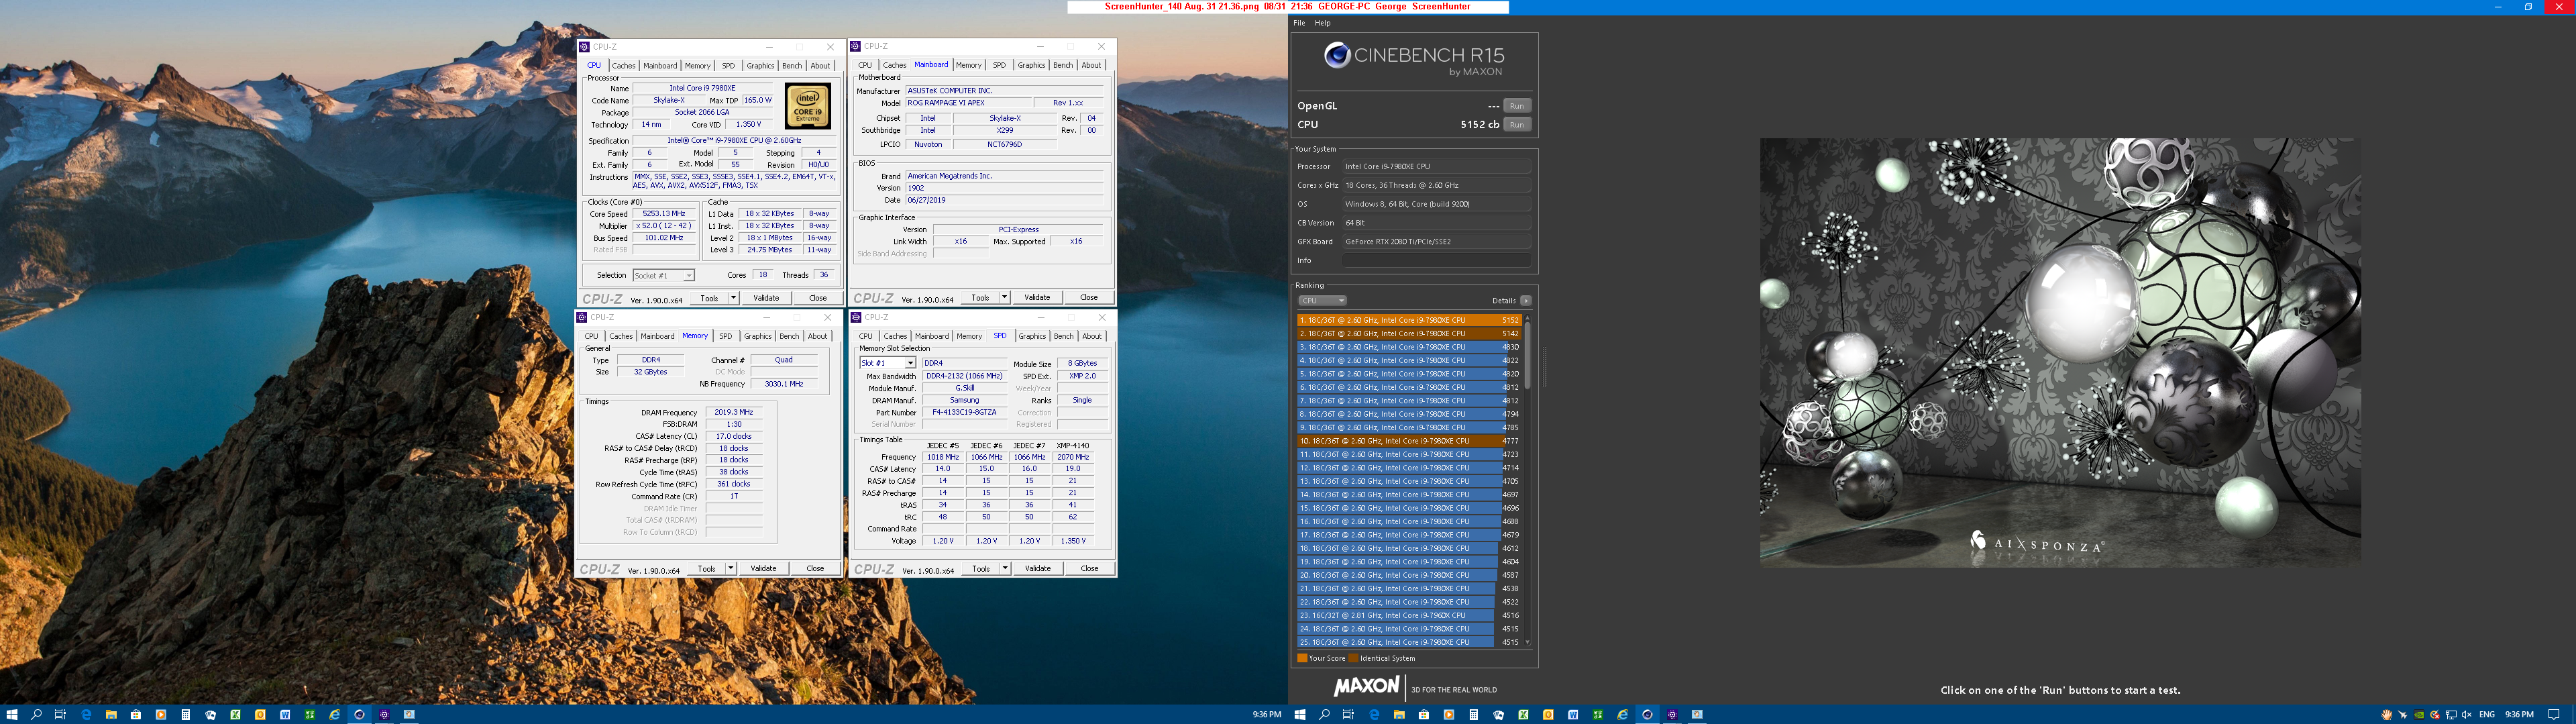Open the File menu in Cinebench
Viewport: 2576px width, 724px height.
tap(1299, 23)
